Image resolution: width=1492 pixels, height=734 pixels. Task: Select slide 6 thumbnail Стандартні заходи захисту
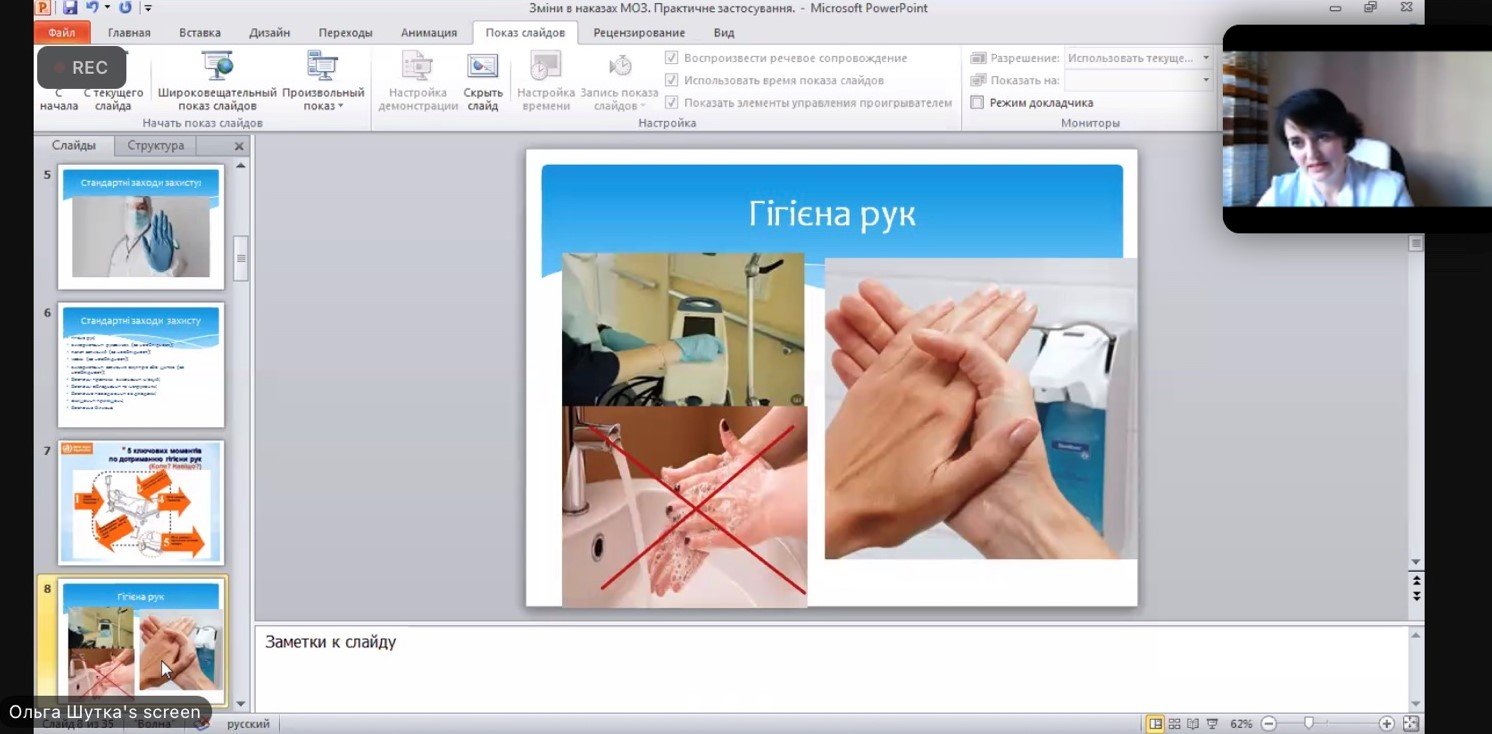coord(141,364)
